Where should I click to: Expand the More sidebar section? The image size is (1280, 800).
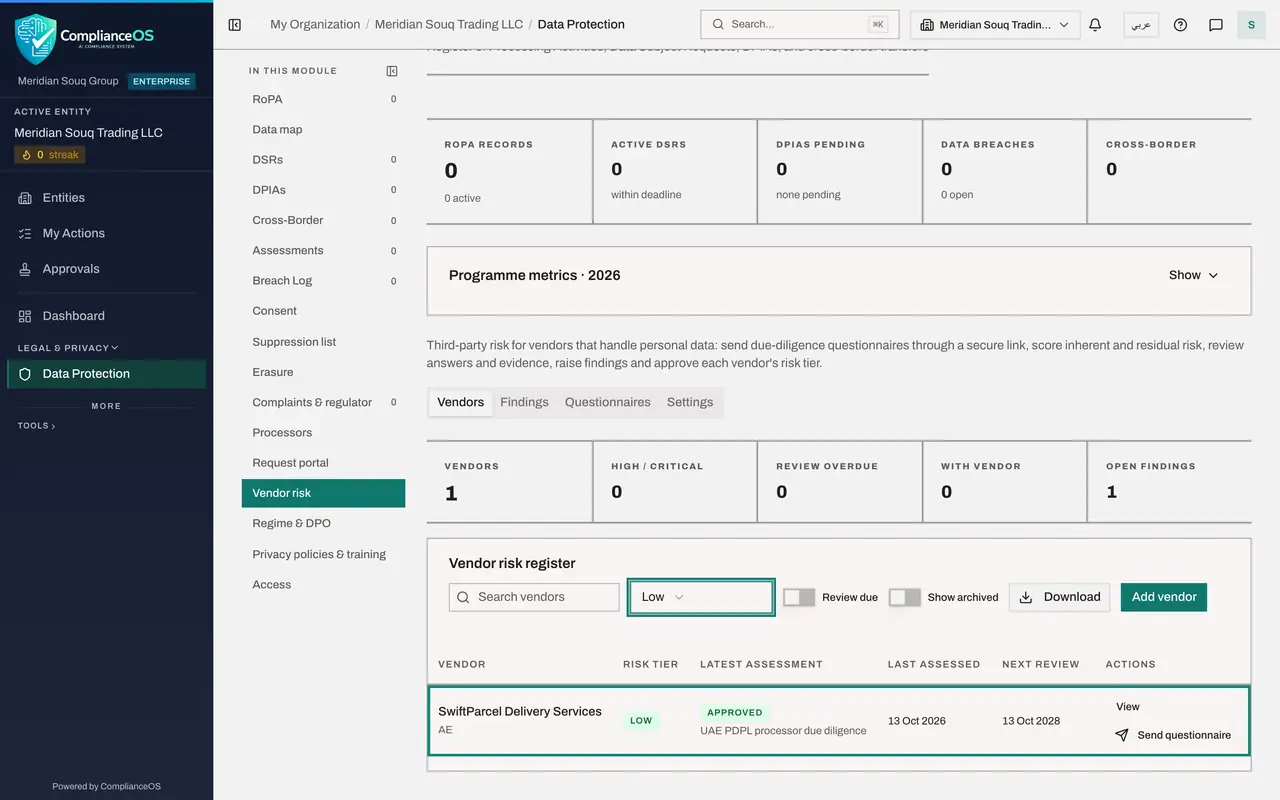(x=106, y=406)
